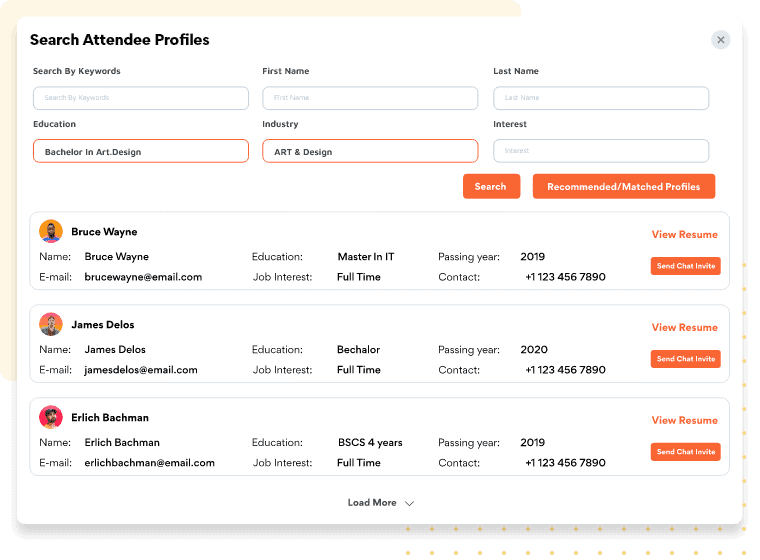Send Chat Invite to James Delos

(685, 359)
